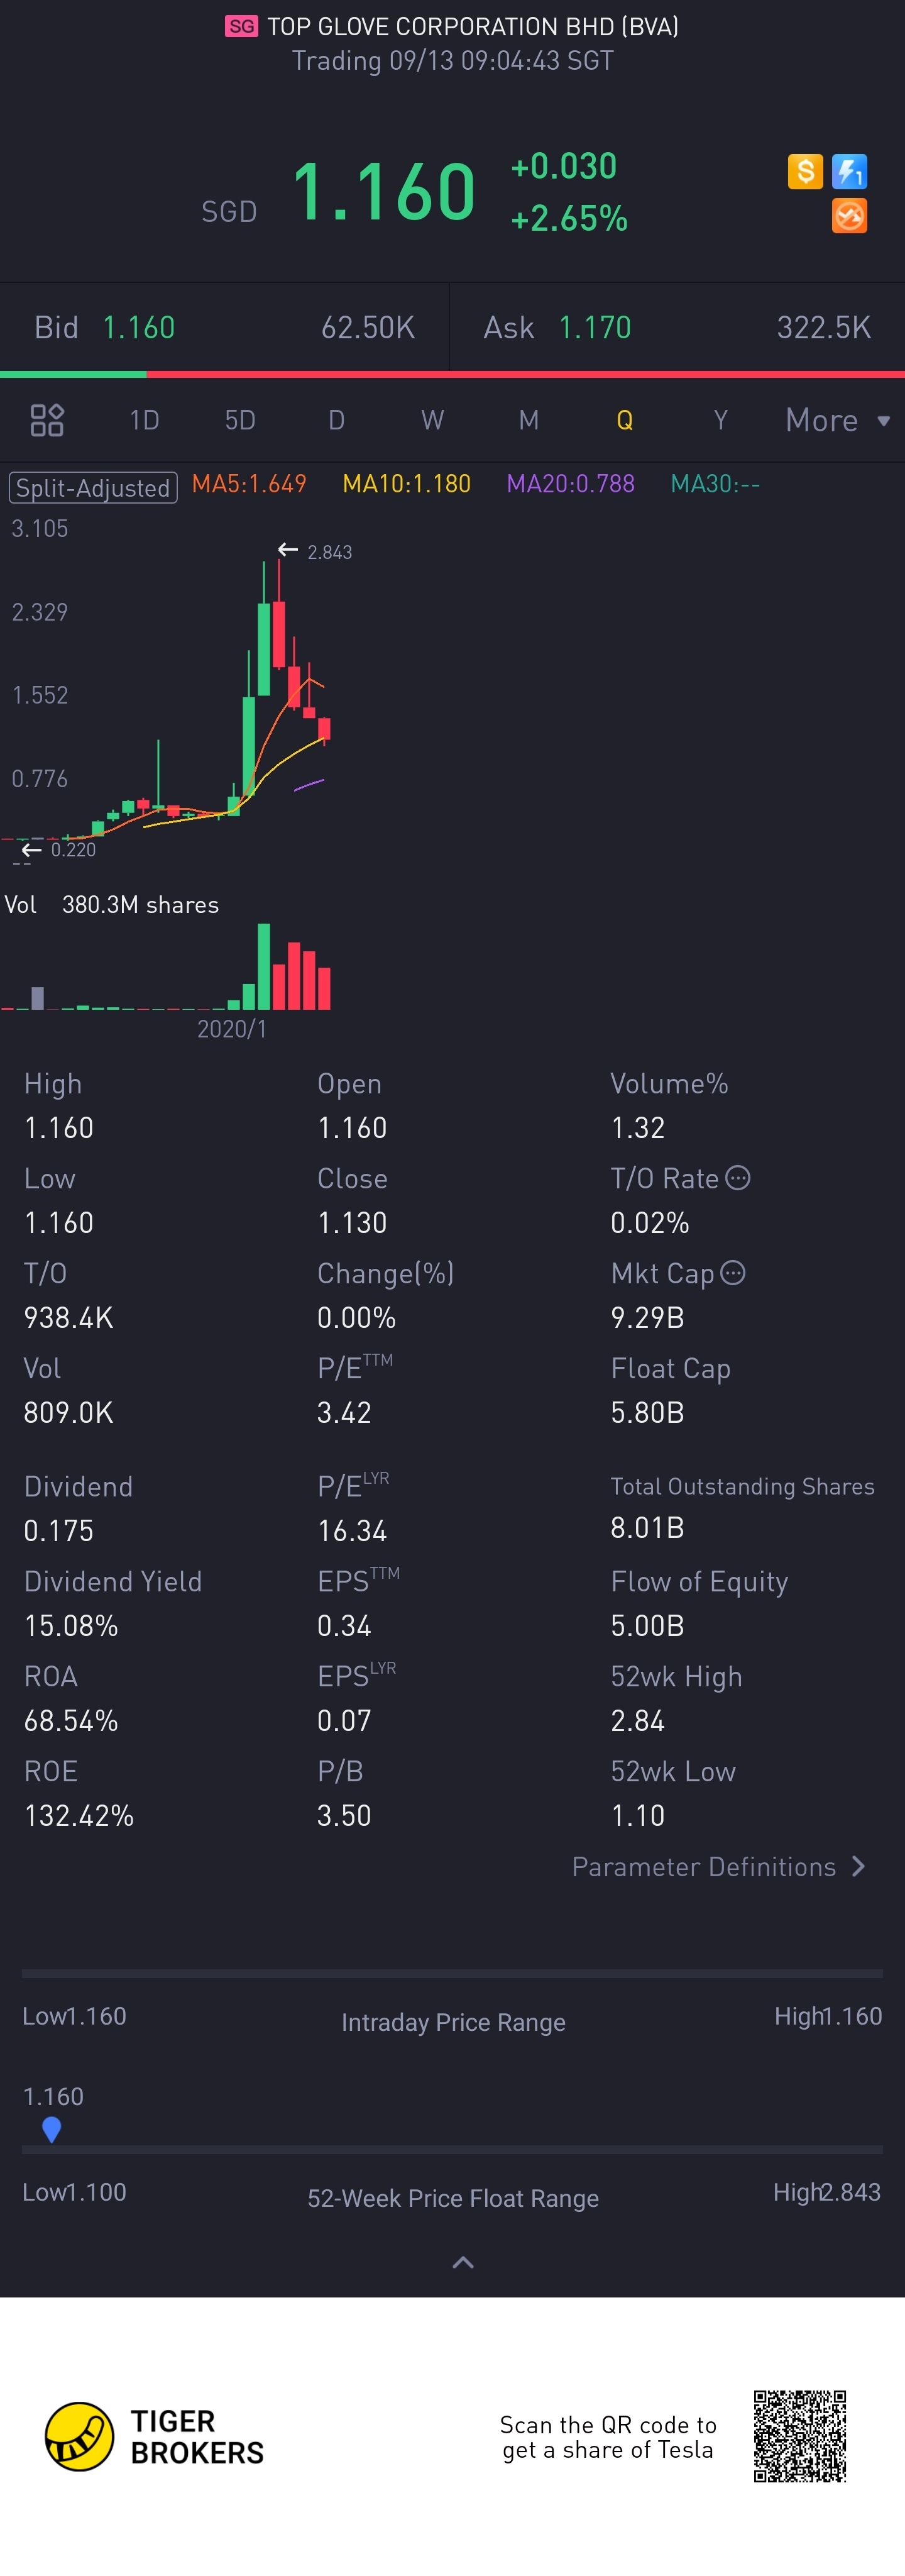
Task: Open Mkt Cap info bubble icon
Action: (x=733, y=1273)
